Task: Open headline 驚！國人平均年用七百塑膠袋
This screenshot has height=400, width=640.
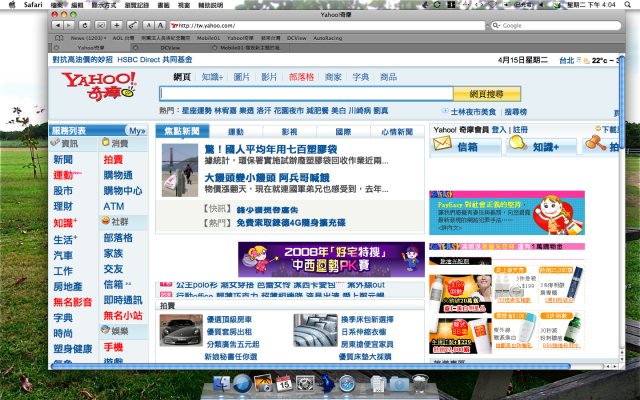Action: tap(271, 149)
